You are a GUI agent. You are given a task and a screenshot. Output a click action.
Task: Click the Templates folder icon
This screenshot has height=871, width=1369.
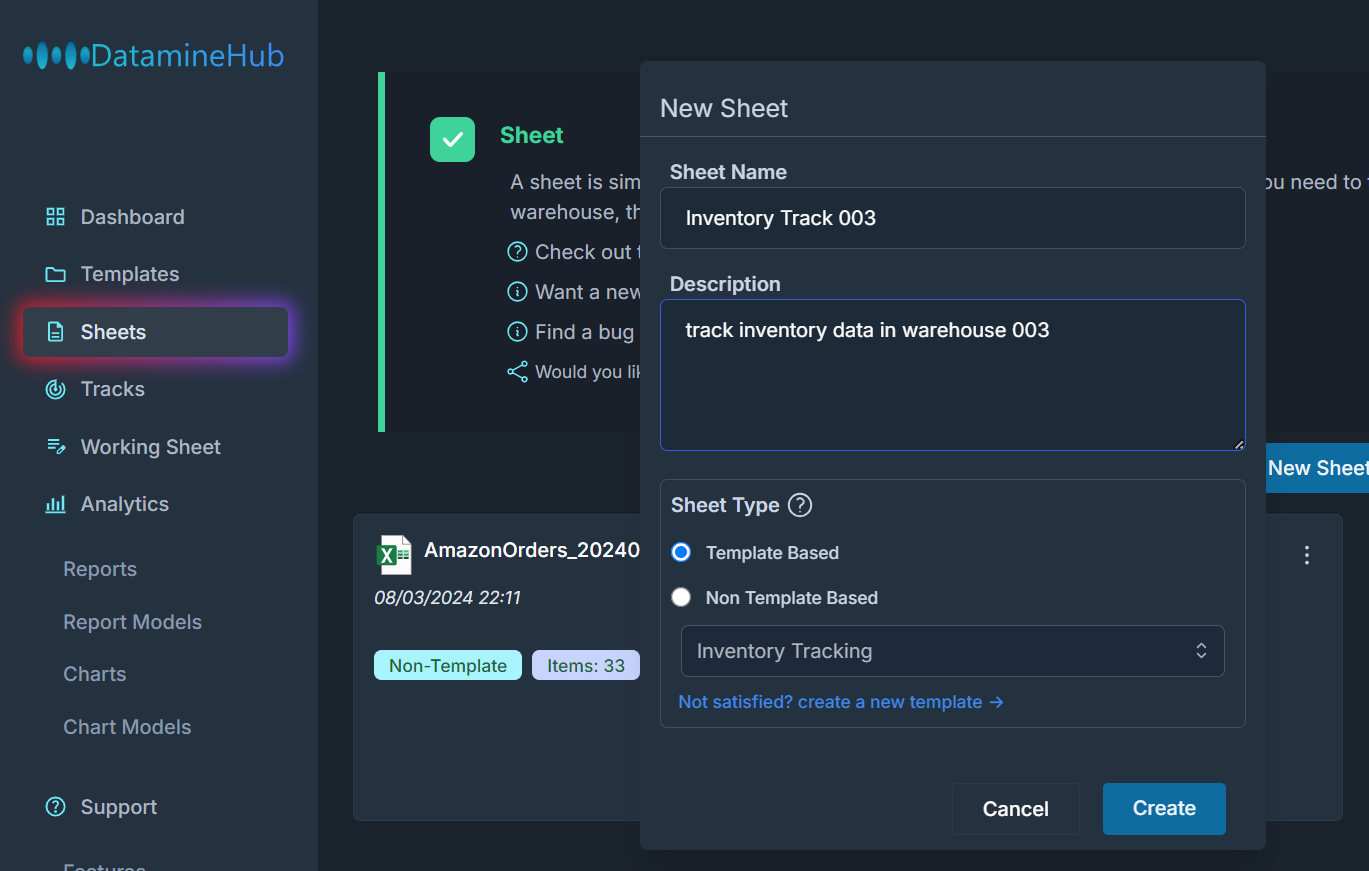[56, 274]
